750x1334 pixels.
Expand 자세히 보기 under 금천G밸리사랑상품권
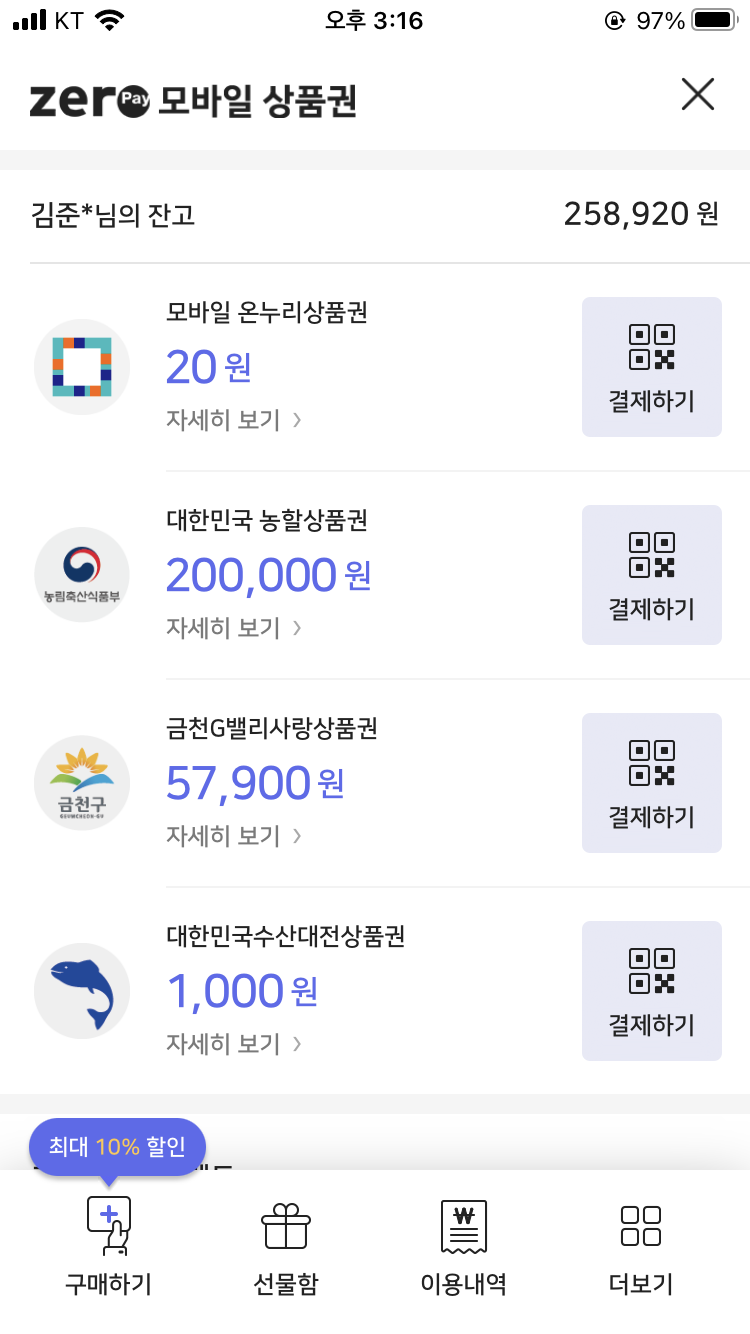[x=234, y=835]
